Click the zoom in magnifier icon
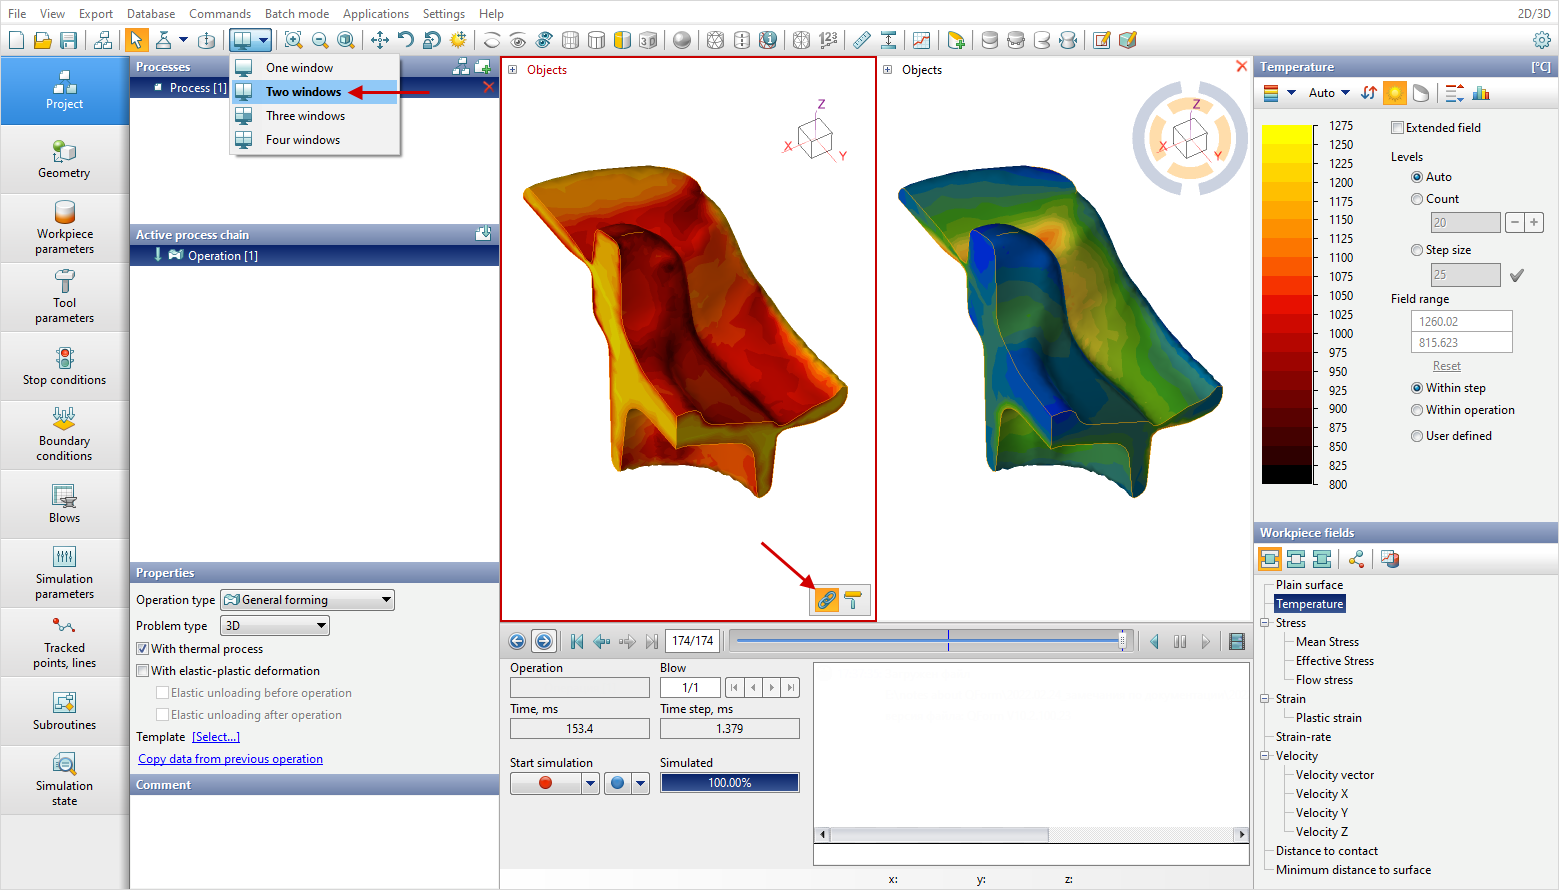 [x=293, y=40]
